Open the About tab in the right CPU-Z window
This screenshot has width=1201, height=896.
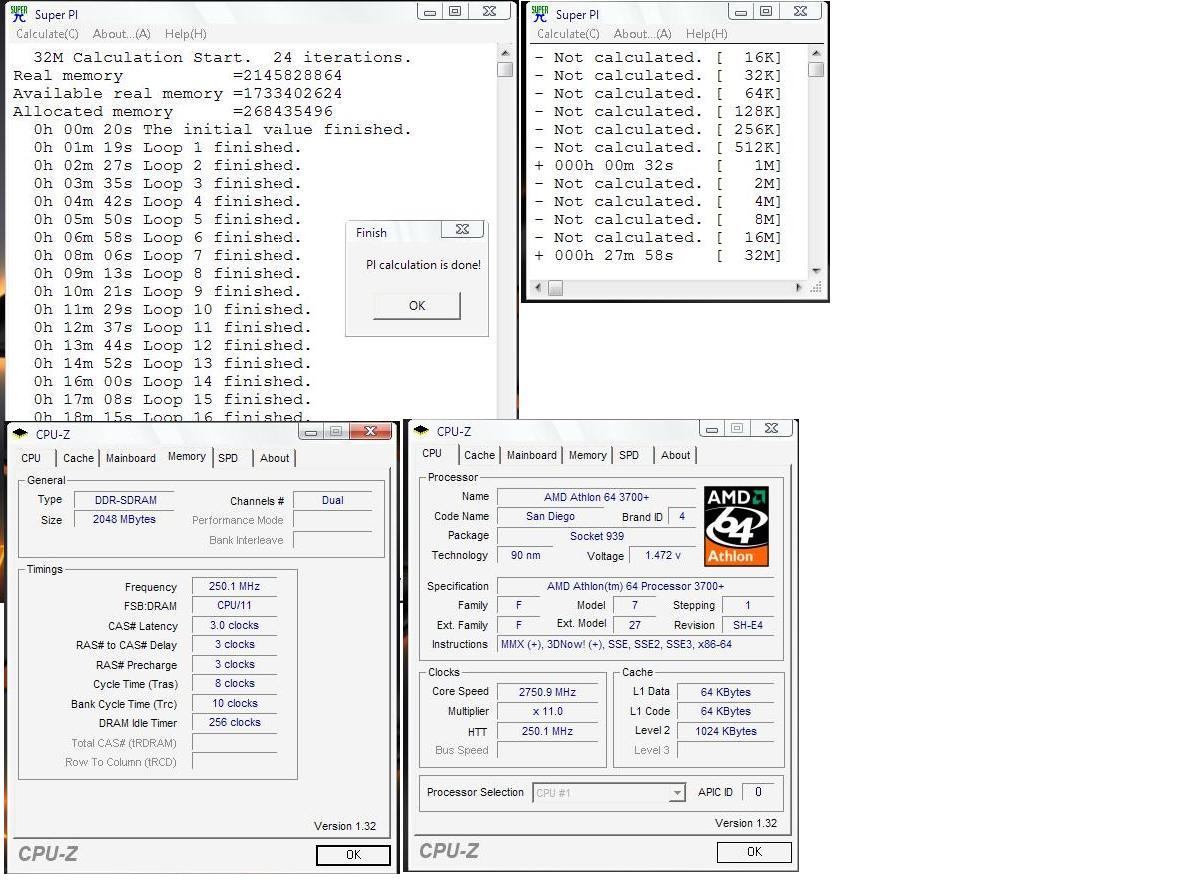pos(676,455)
